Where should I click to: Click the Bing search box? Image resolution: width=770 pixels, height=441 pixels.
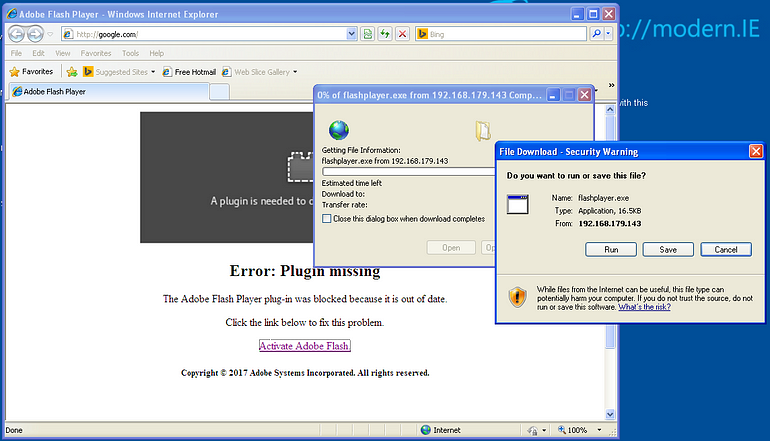[501, 34]
